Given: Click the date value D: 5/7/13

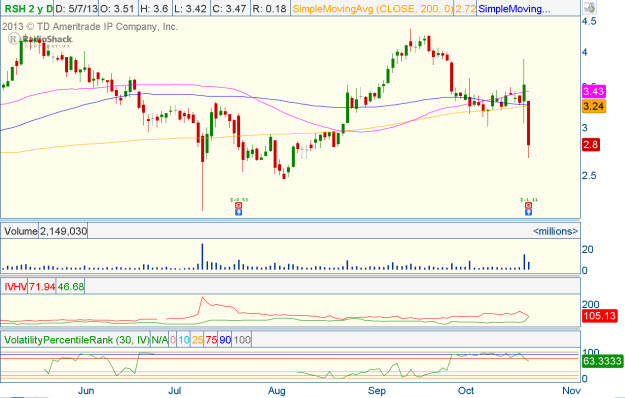Looking at the screenshot, I should [x=77, y=8].
